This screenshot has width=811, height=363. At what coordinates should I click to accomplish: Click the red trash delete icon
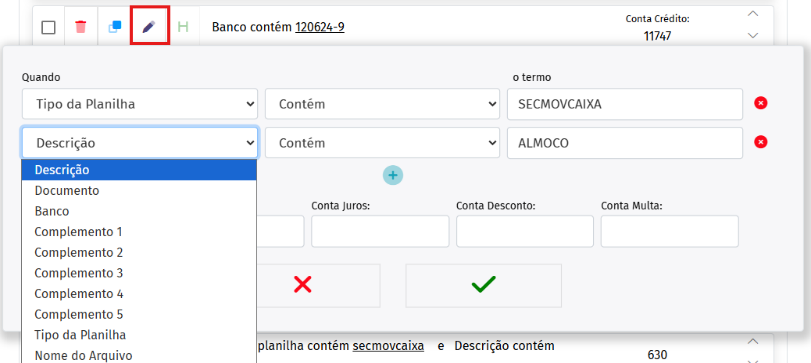tap(80, 27)
